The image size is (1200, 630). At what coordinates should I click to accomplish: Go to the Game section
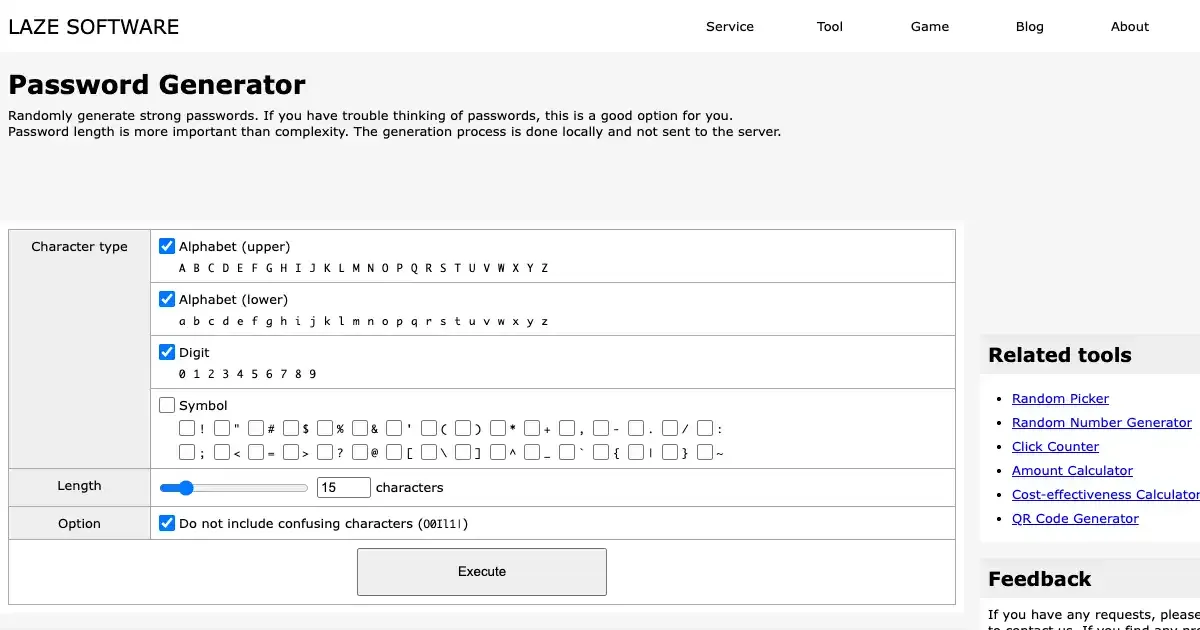[930, 27]
